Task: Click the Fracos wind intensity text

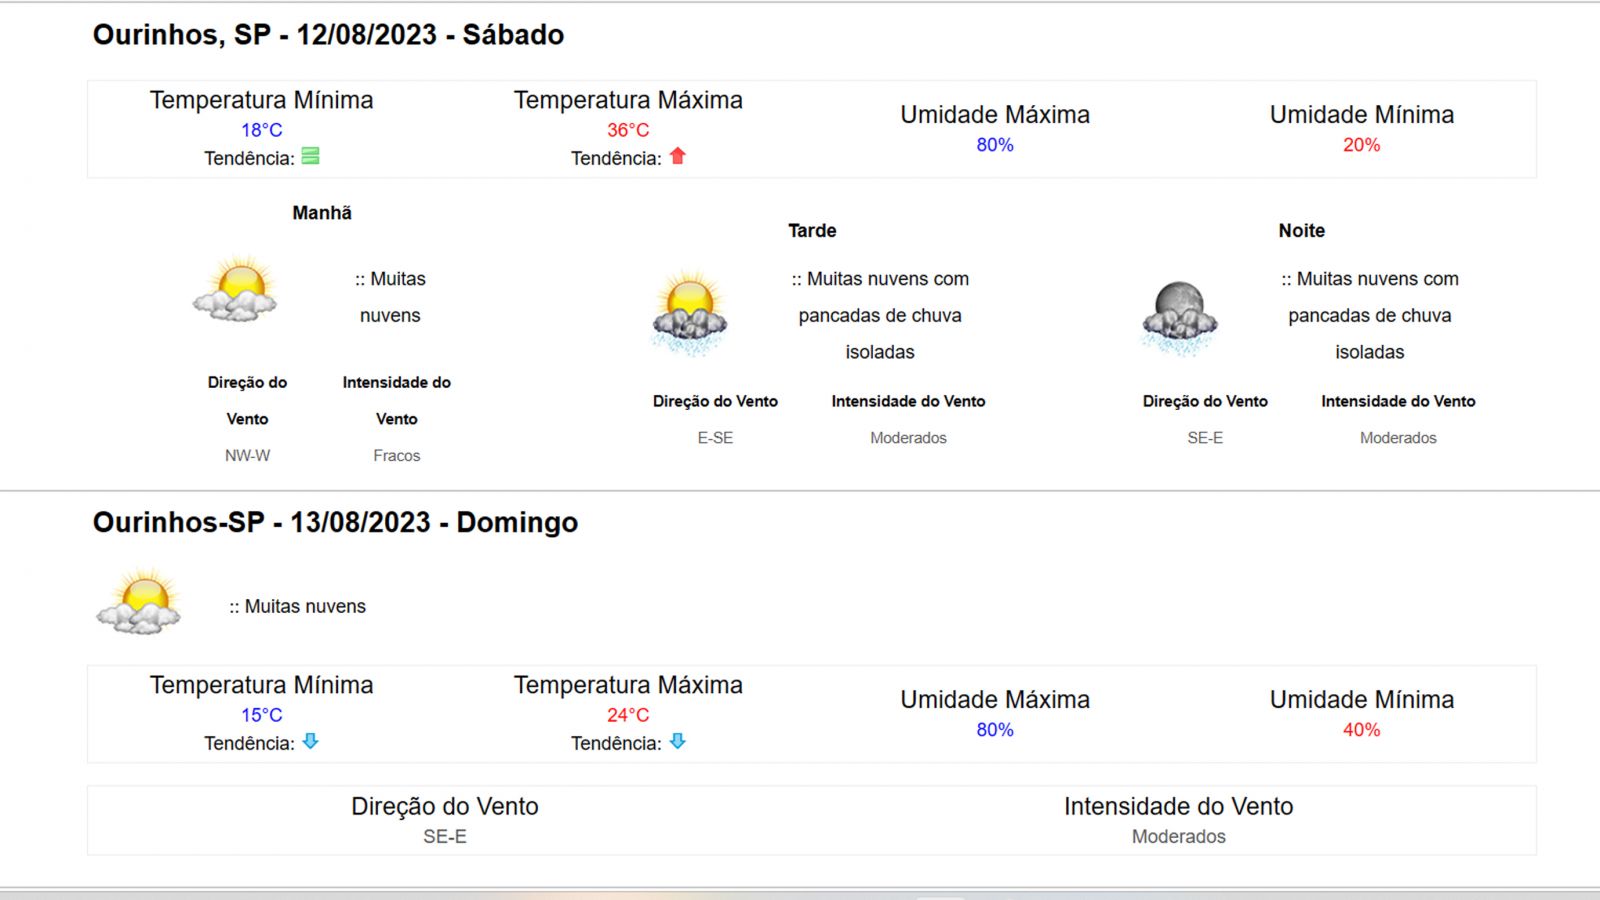Action: (x=397, y=455)
